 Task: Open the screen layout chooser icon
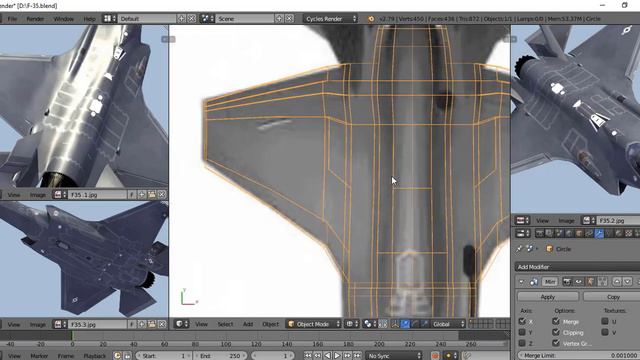[109, 18]
